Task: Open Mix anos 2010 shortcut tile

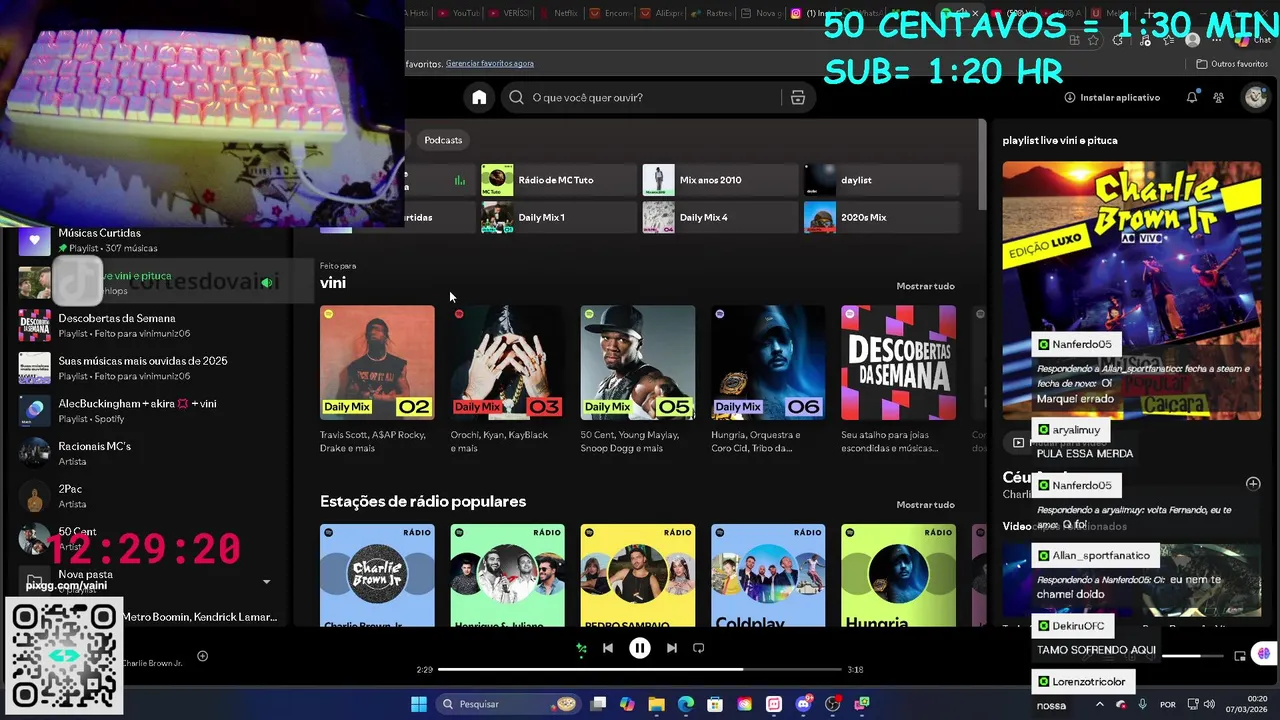Action: click(x=720, y=180)
